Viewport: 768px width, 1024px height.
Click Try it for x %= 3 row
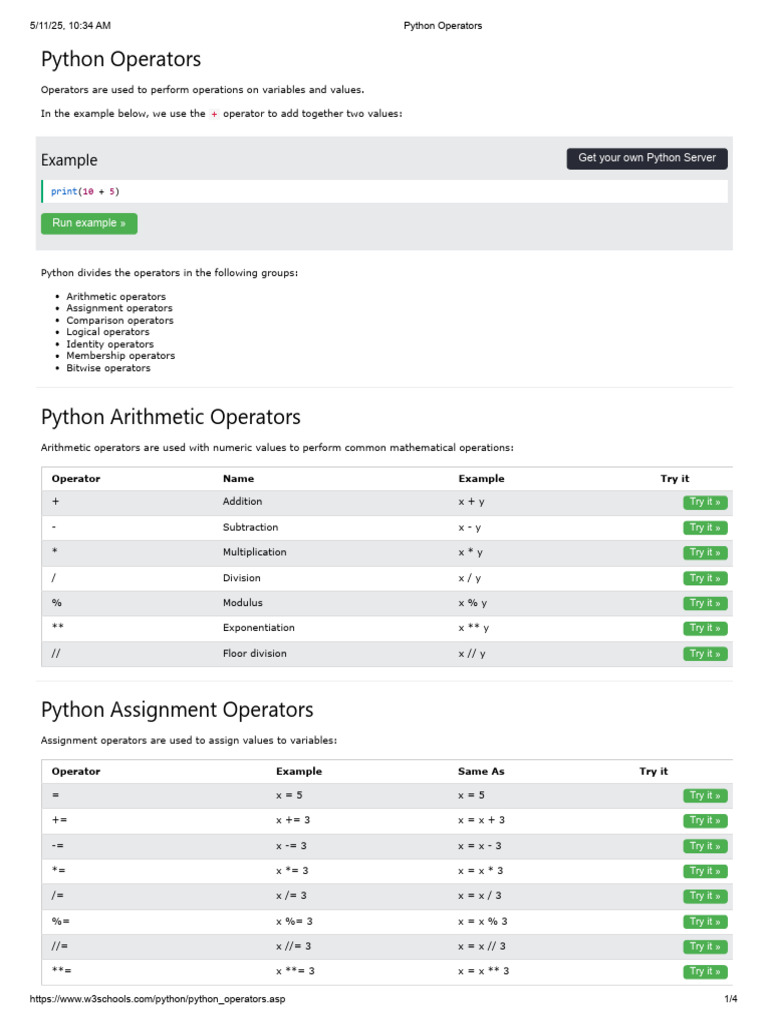pos(705,922)
